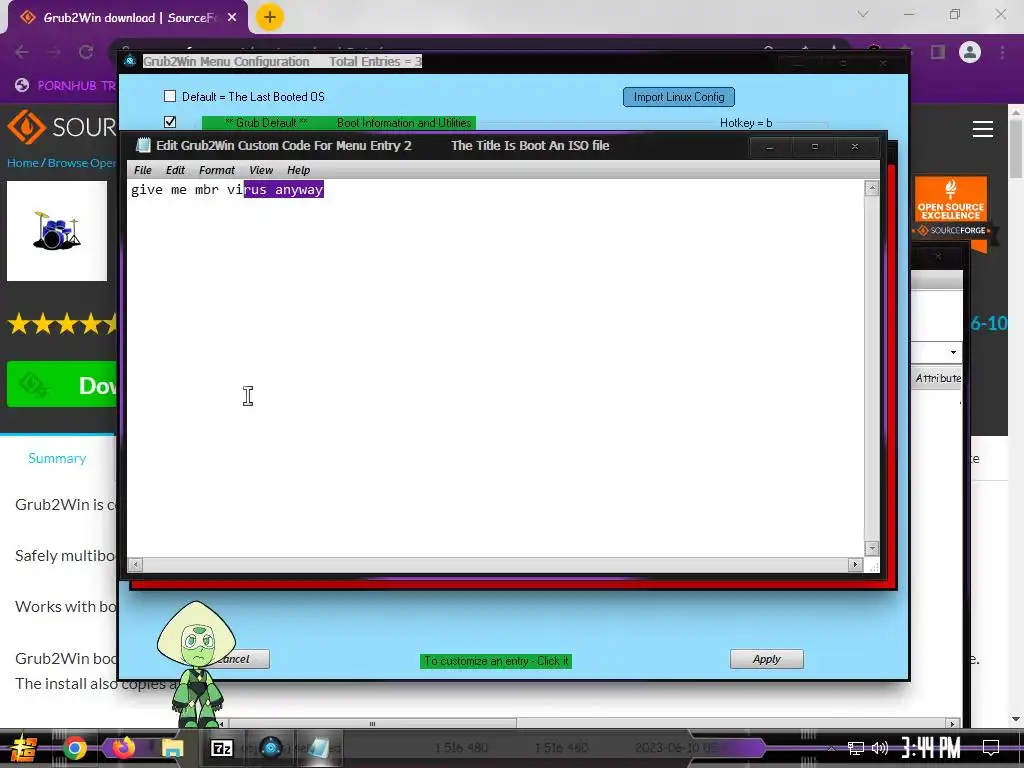Click the browser page vertical scrollbar thumb

1016,148
